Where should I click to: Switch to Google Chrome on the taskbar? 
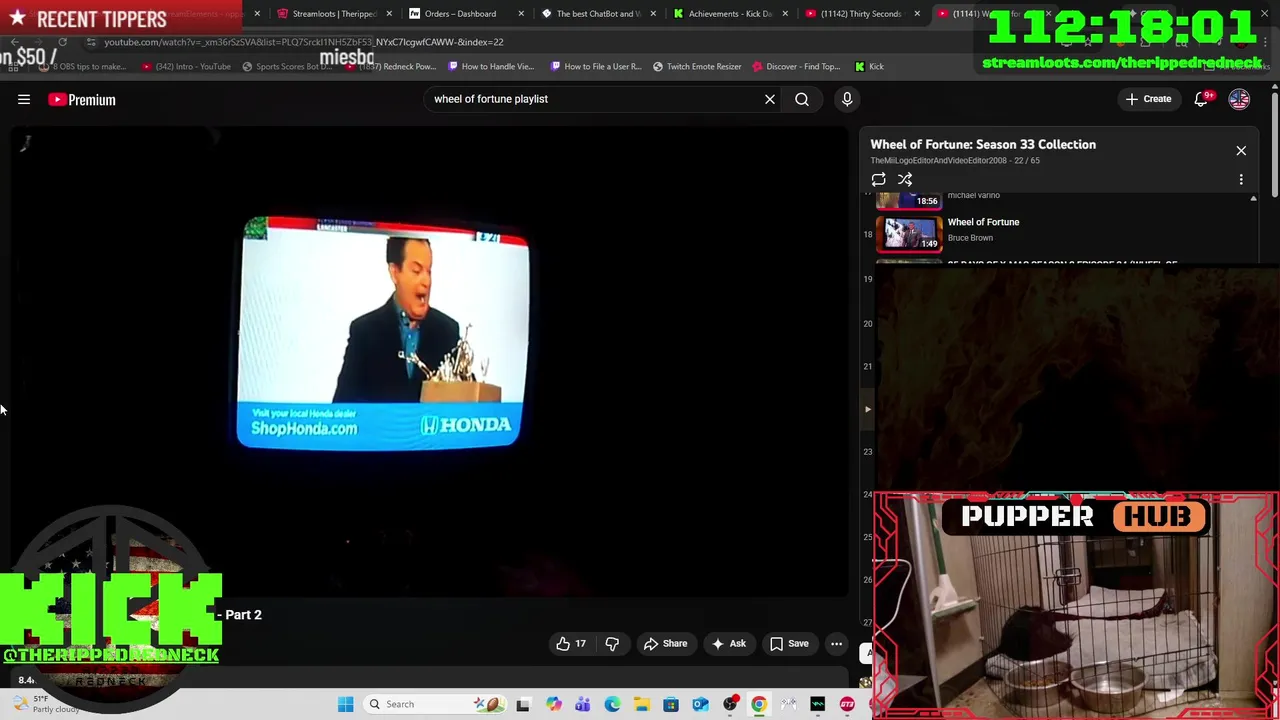click(759, 704)
